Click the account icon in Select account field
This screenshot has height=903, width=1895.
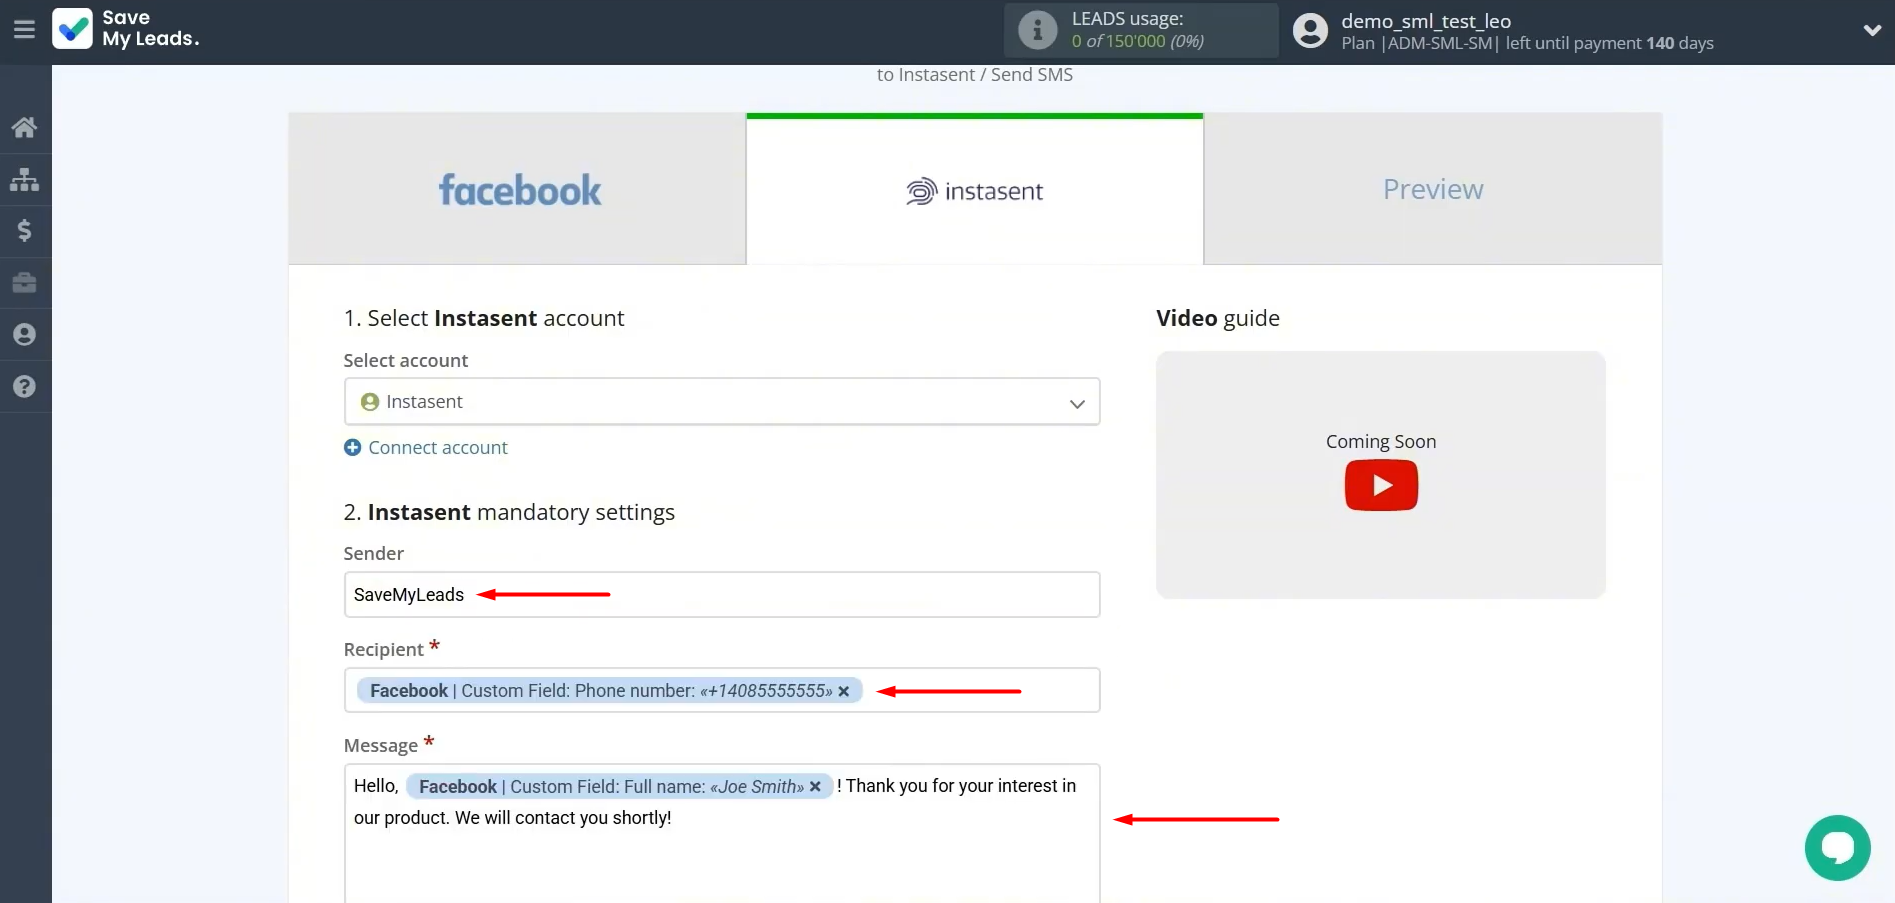(x=370, y=402)
